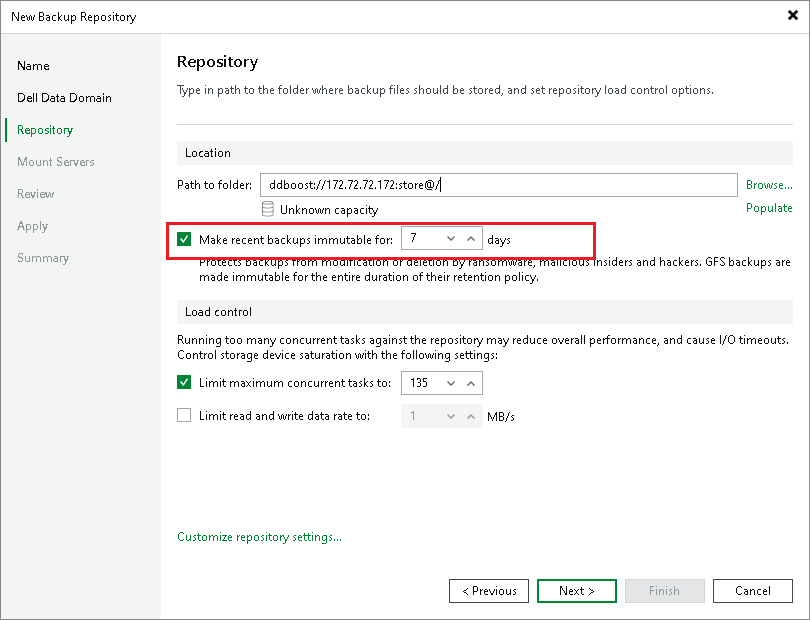The image size is (810, 620).
Task: Click the Location section header
Action: click(485, 153)
